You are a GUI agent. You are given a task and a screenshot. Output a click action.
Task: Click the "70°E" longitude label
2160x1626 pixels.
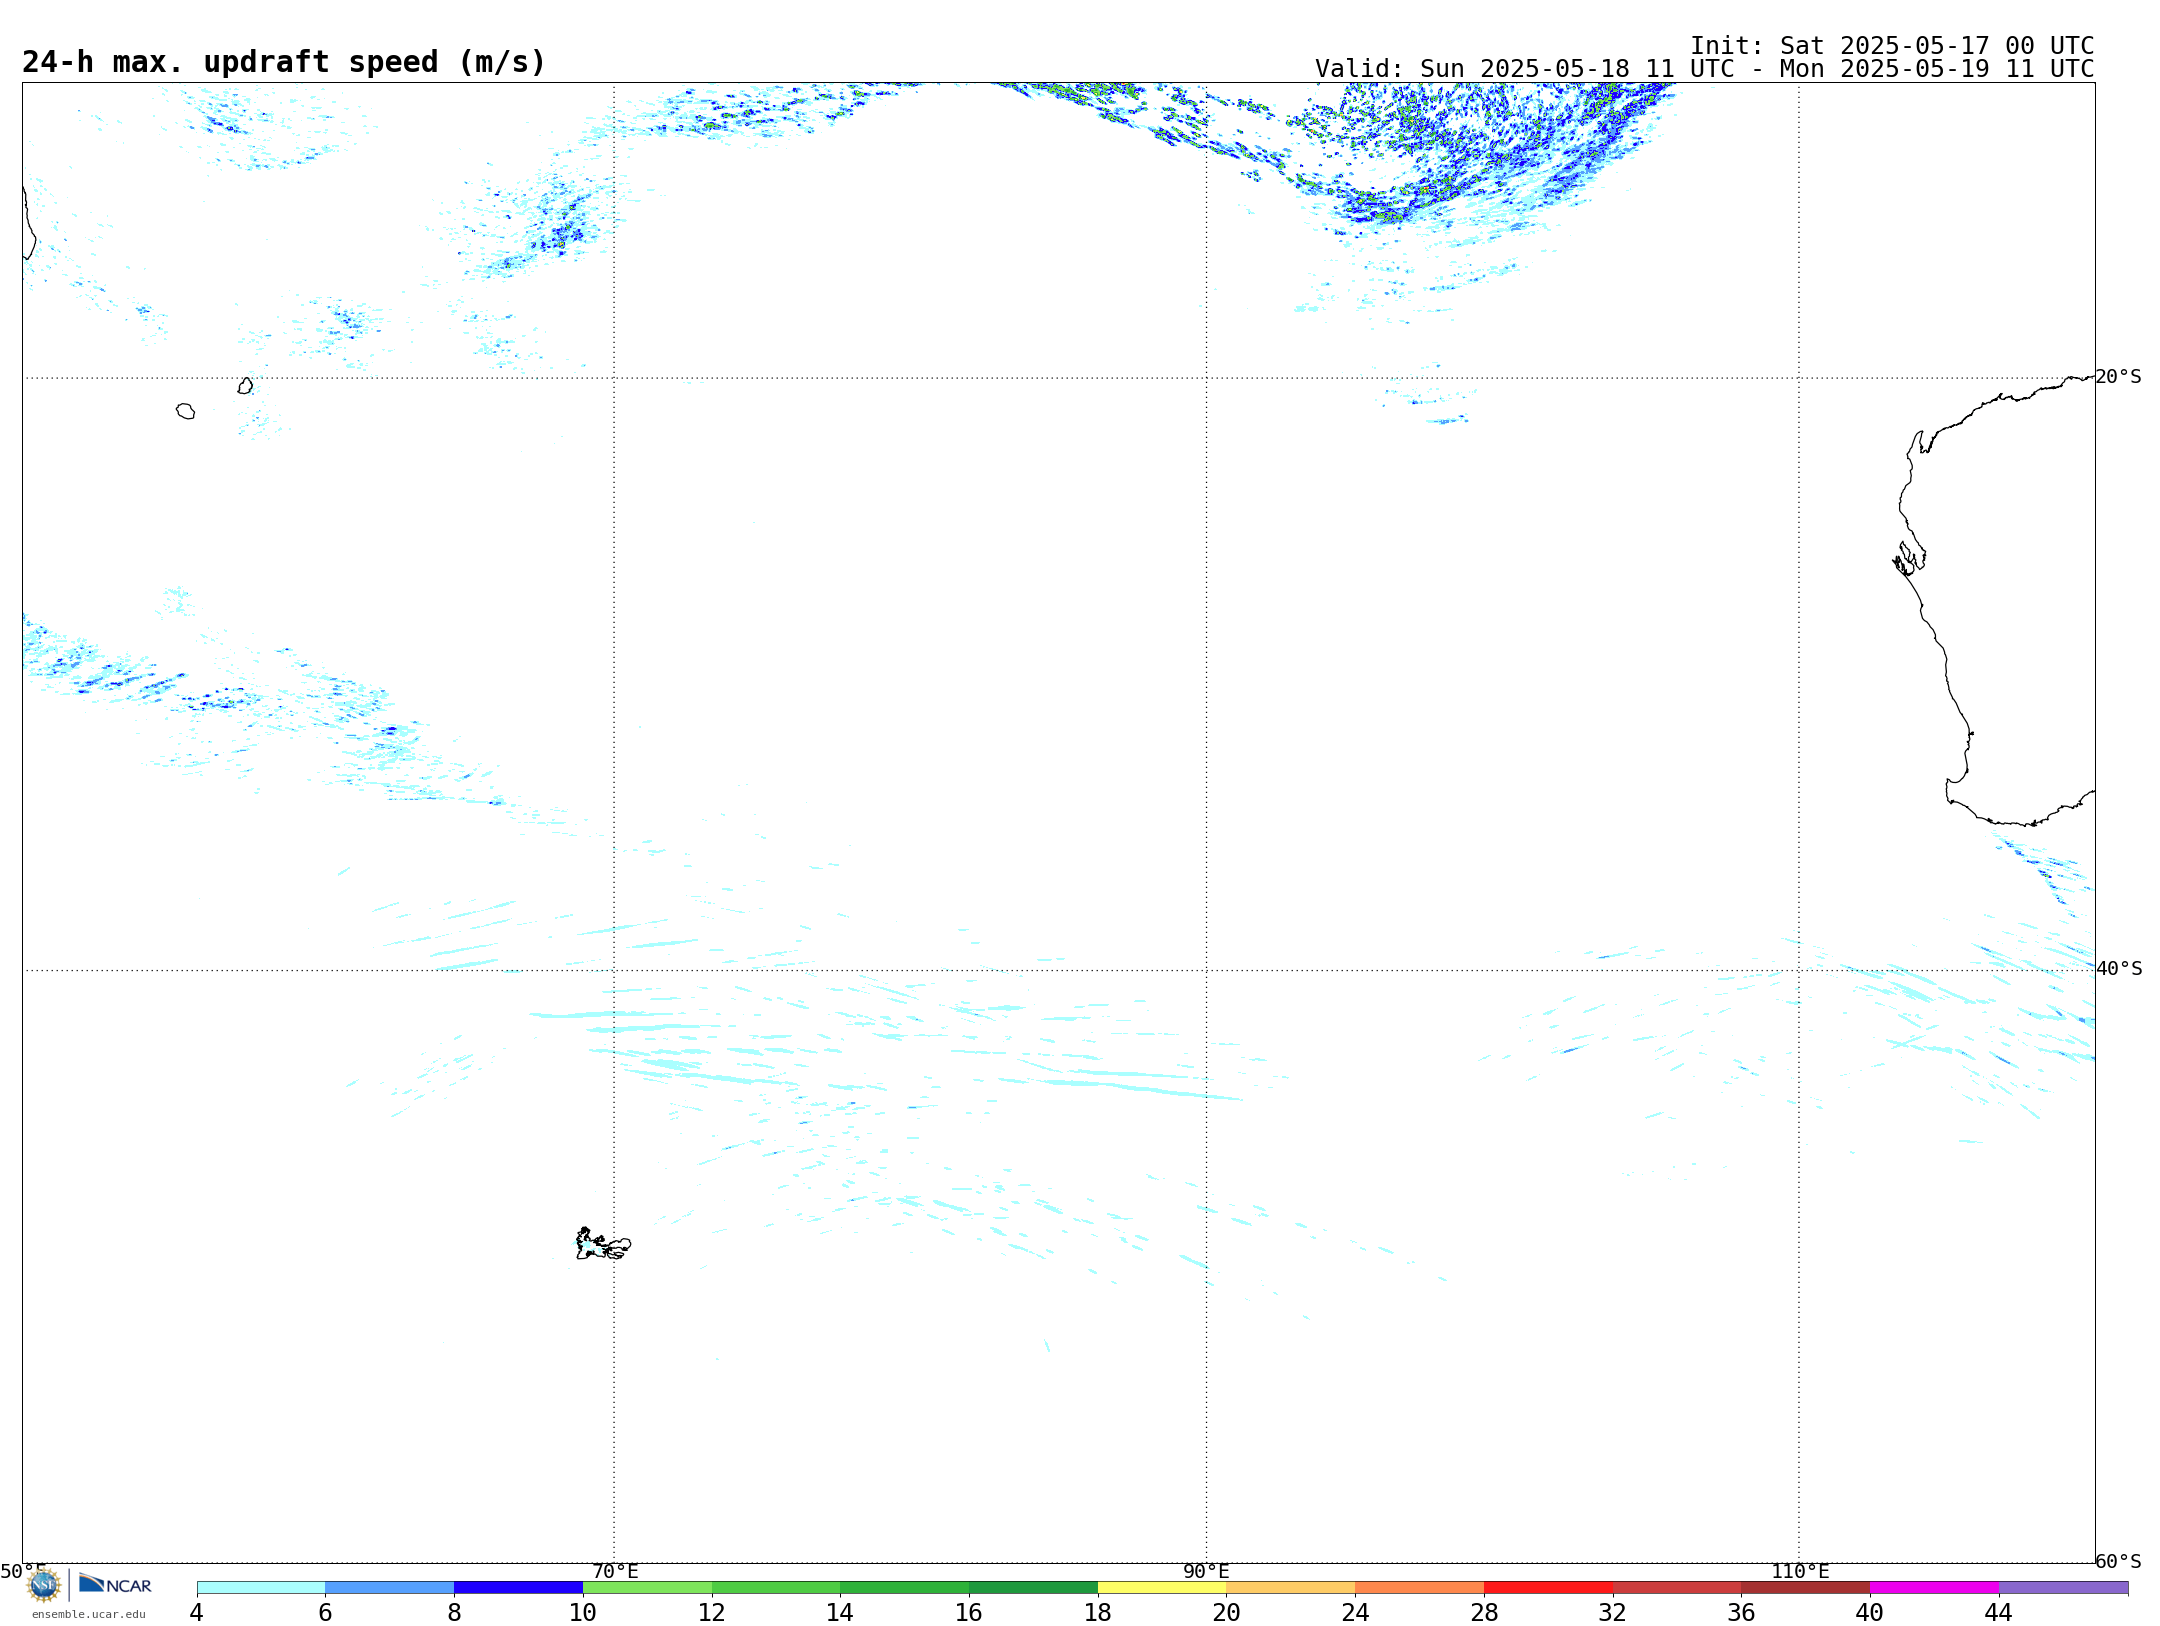point(615,1571)
